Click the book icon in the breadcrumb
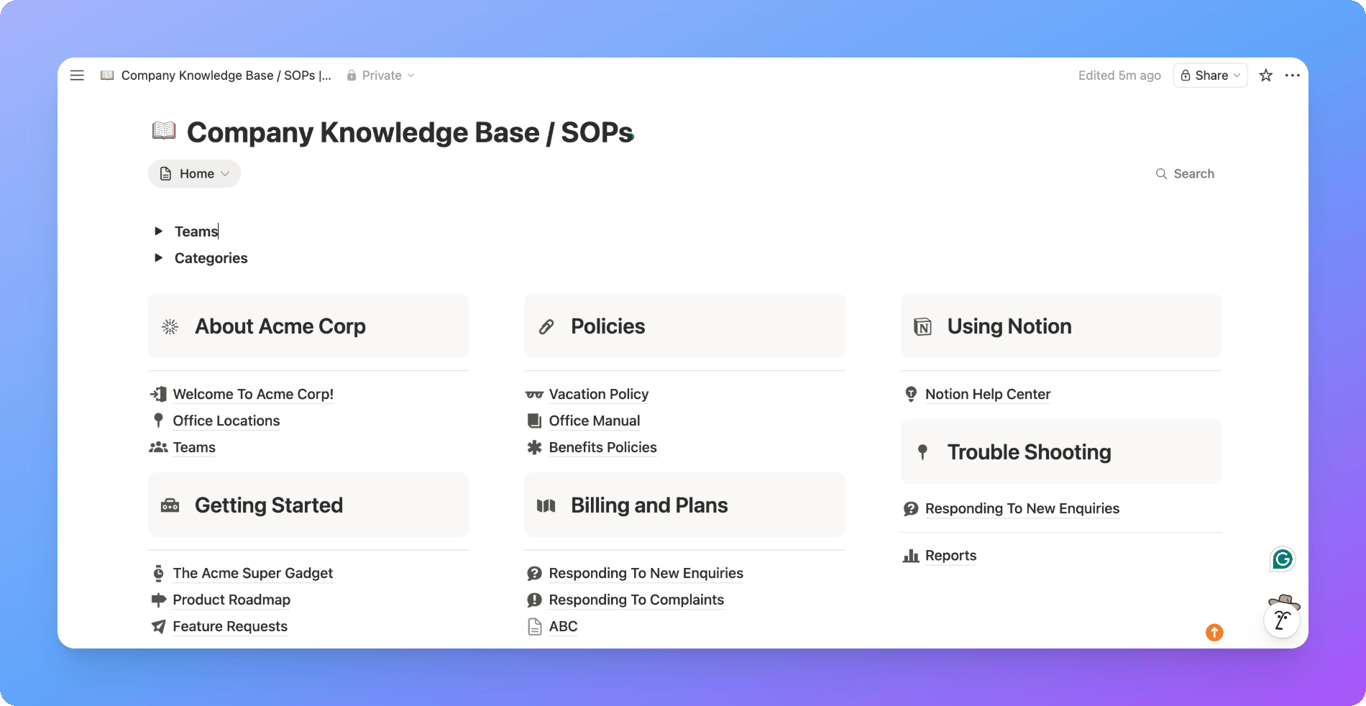 tap(107, 75)
